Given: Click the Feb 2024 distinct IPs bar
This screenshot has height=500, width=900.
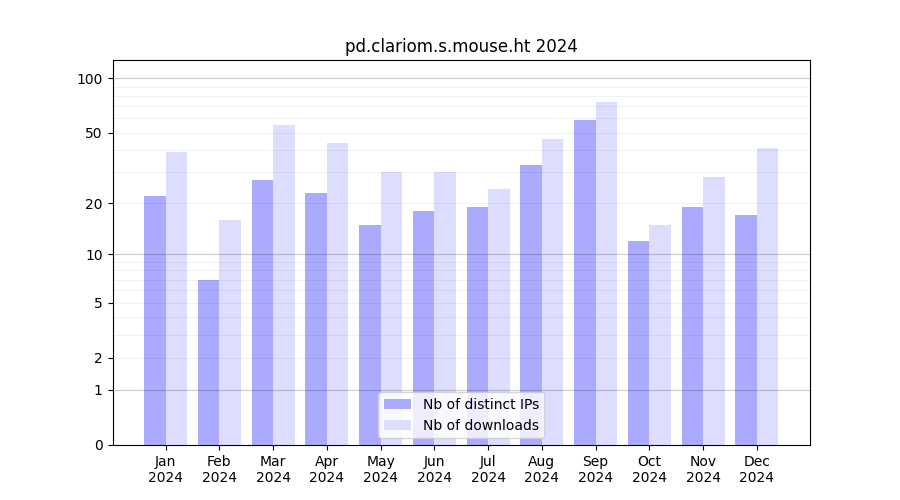Looking at the screenshot, I should tap(209, 362).
